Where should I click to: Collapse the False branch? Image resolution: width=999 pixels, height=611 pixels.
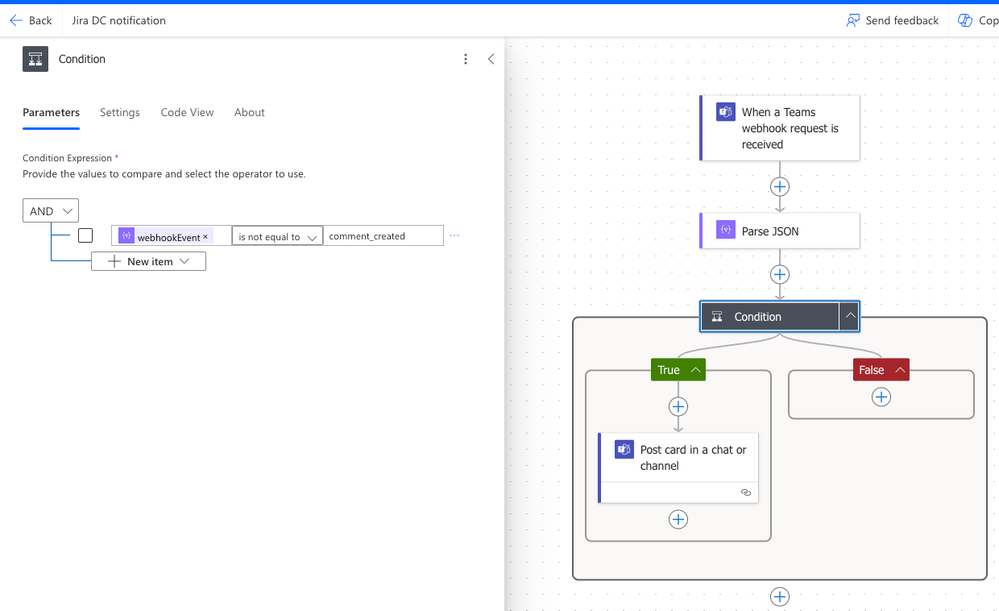(900, 370)
